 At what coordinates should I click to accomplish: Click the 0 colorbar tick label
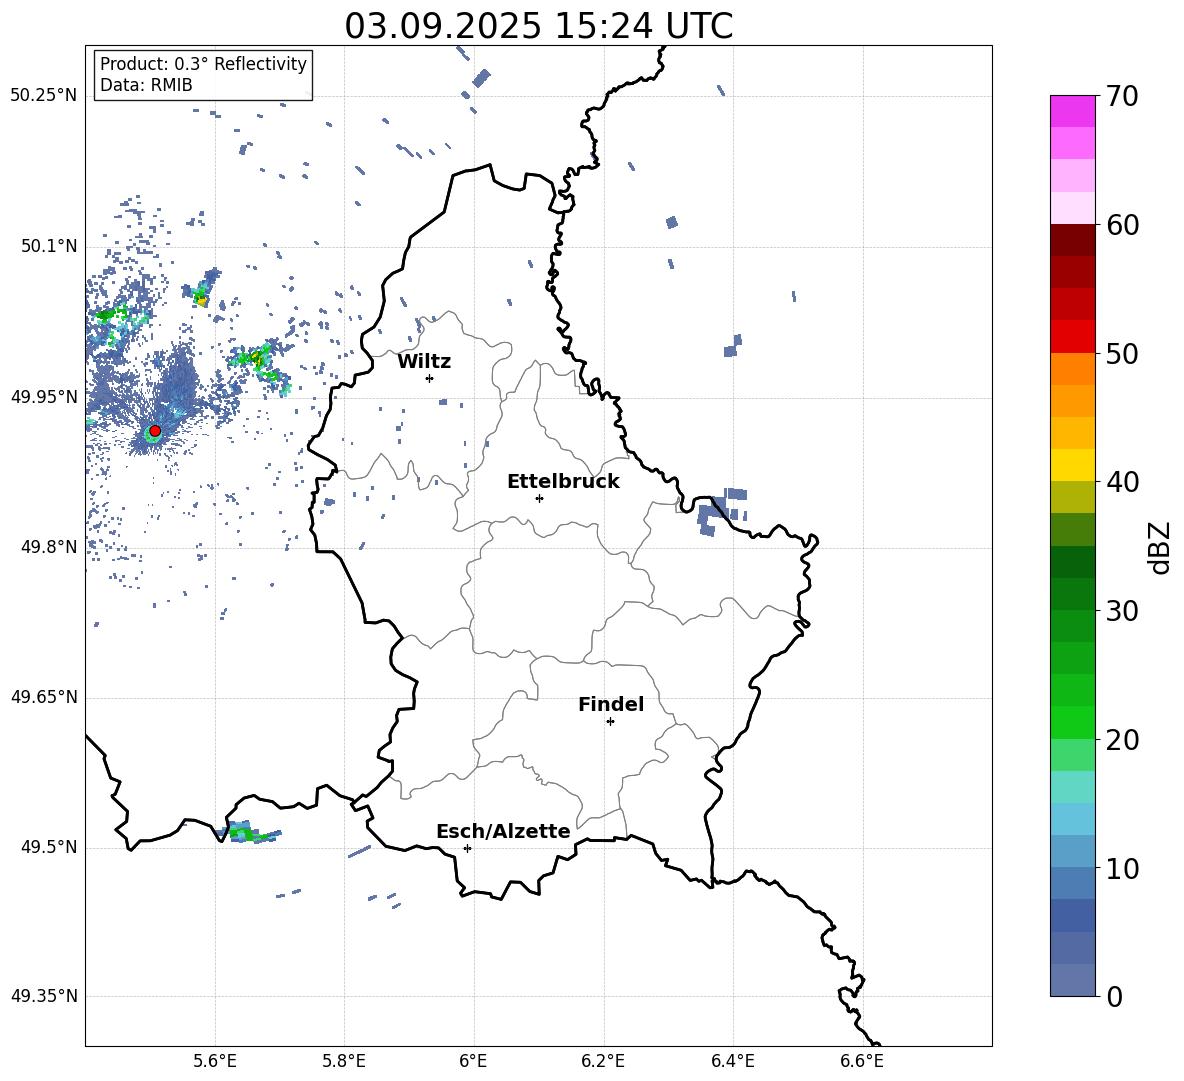[x=1114, y=997]
